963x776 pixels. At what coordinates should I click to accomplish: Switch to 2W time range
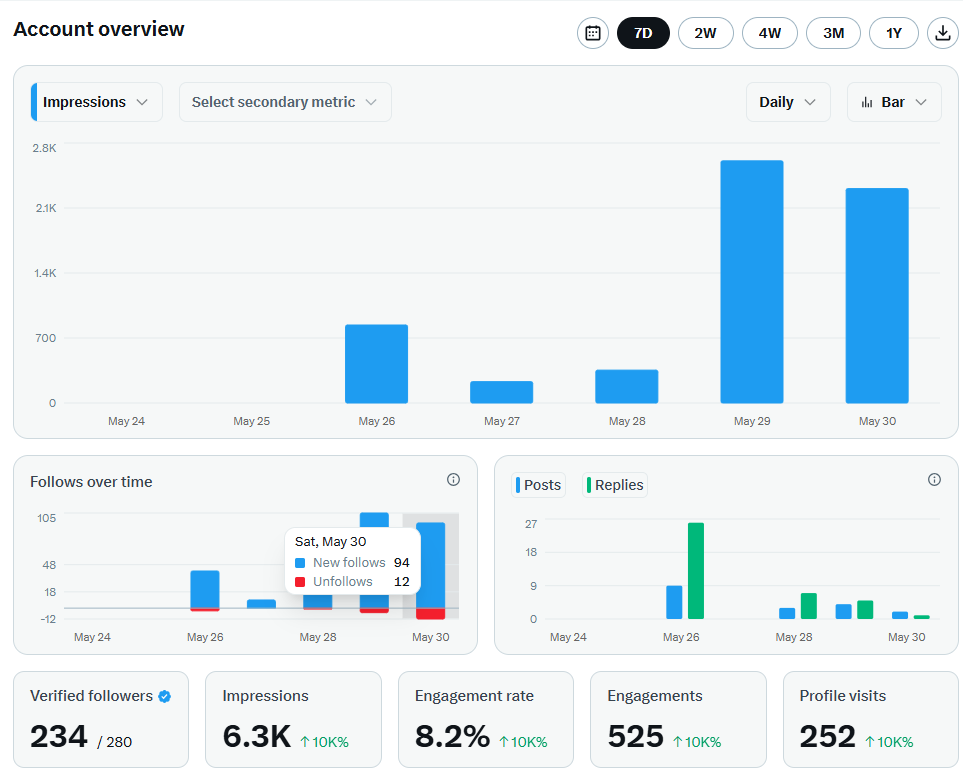click(x=706, y=33)
